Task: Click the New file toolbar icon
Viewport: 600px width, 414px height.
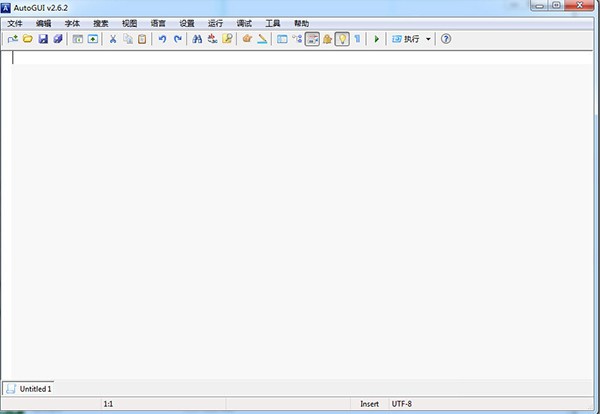Action: [12, 39]
